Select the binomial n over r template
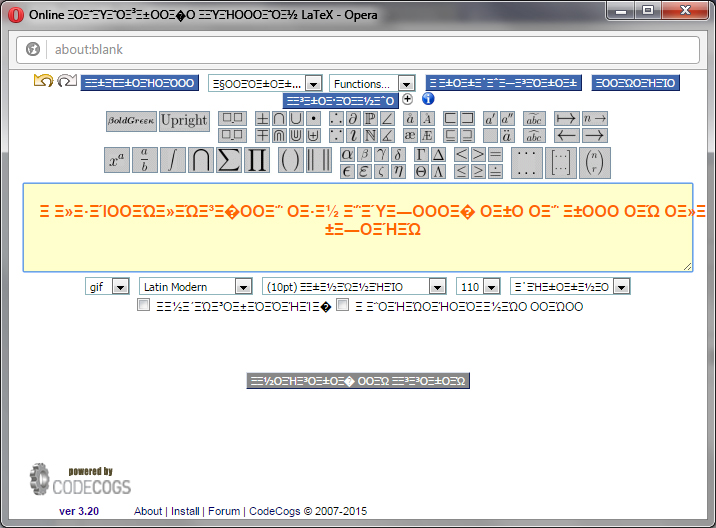 click(595, 161)
